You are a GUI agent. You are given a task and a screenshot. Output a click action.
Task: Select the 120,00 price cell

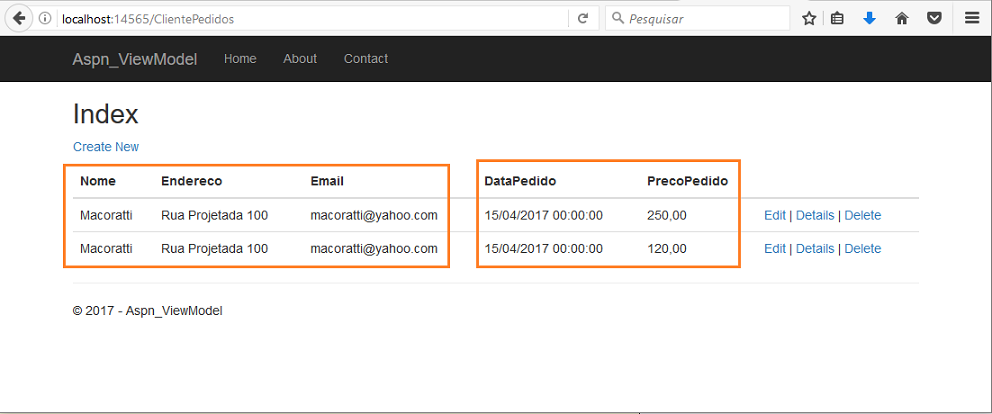(667, 249)
